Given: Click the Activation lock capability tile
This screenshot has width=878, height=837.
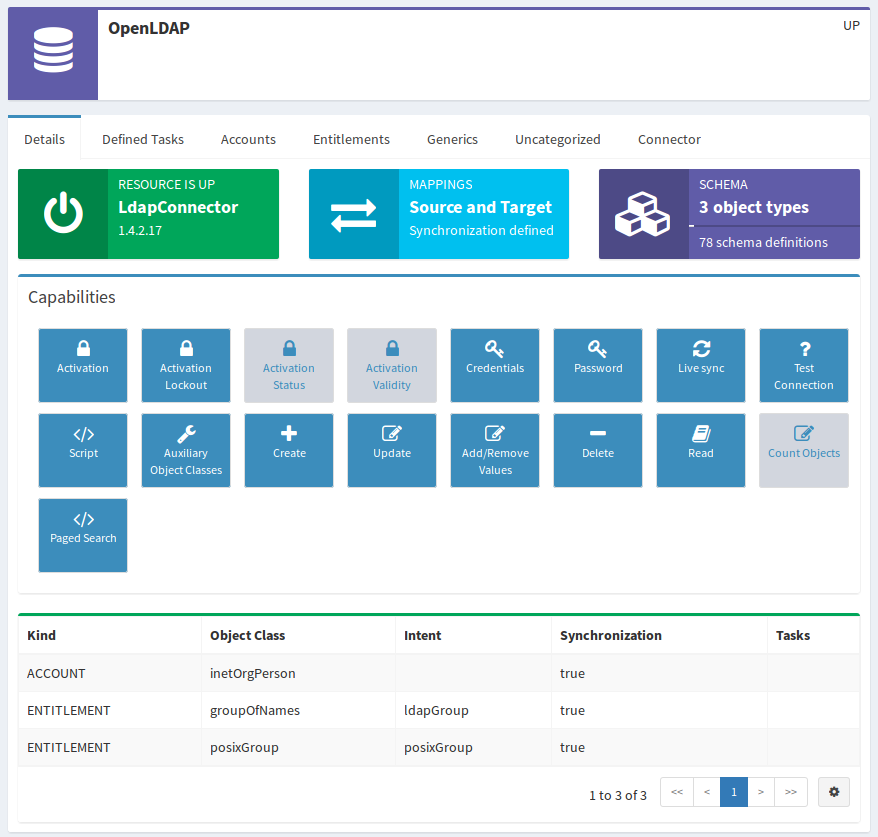Looking at the screenshot, I should 83,365.
